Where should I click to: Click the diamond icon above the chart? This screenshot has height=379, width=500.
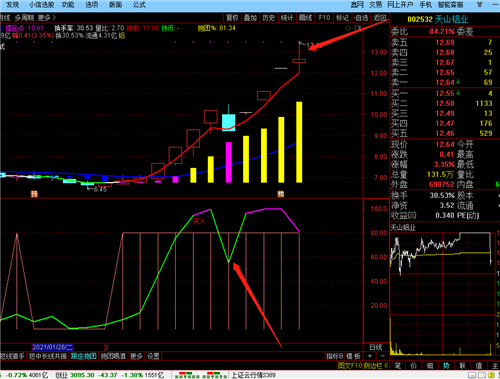click(x=348, y=28)
